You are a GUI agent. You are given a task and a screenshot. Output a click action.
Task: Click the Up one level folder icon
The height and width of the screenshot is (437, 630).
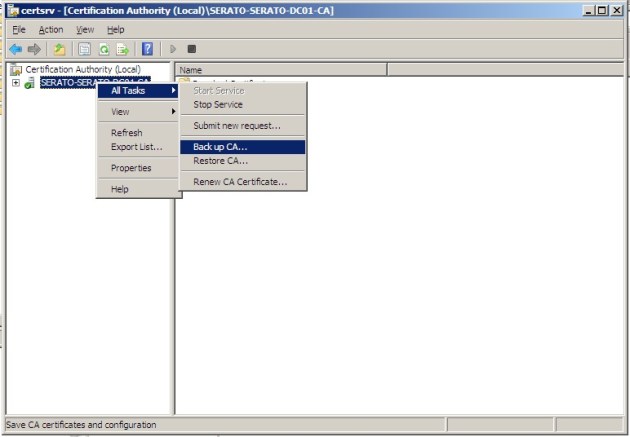point(59,48)
